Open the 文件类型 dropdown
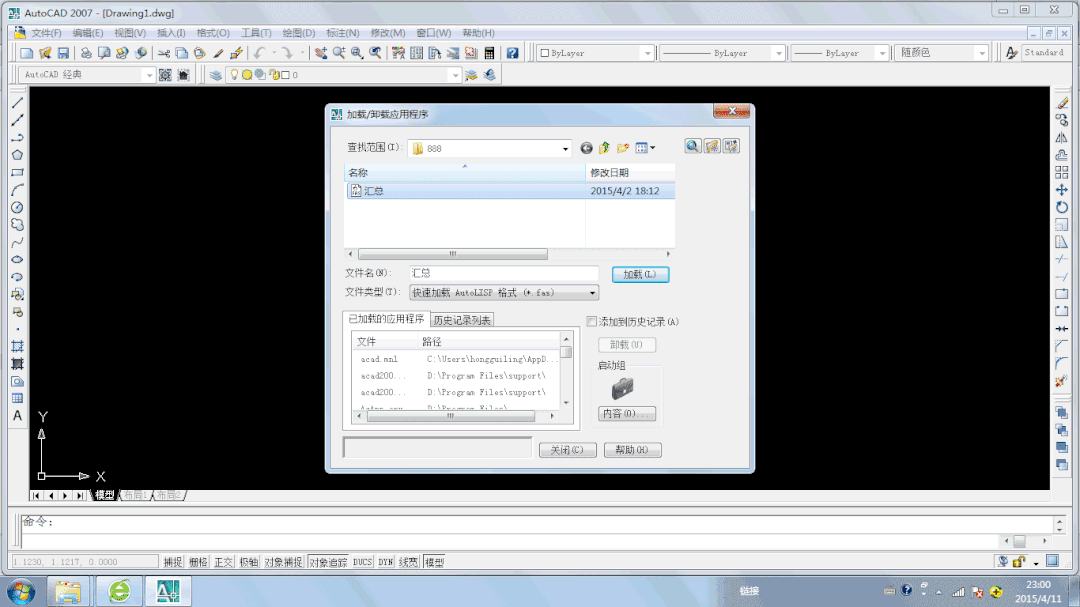 tap(592, 293)
